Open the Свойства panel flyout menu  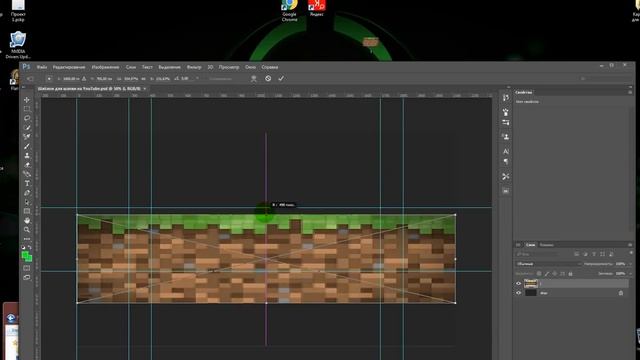pyautogui.click(x=630, y=92)
